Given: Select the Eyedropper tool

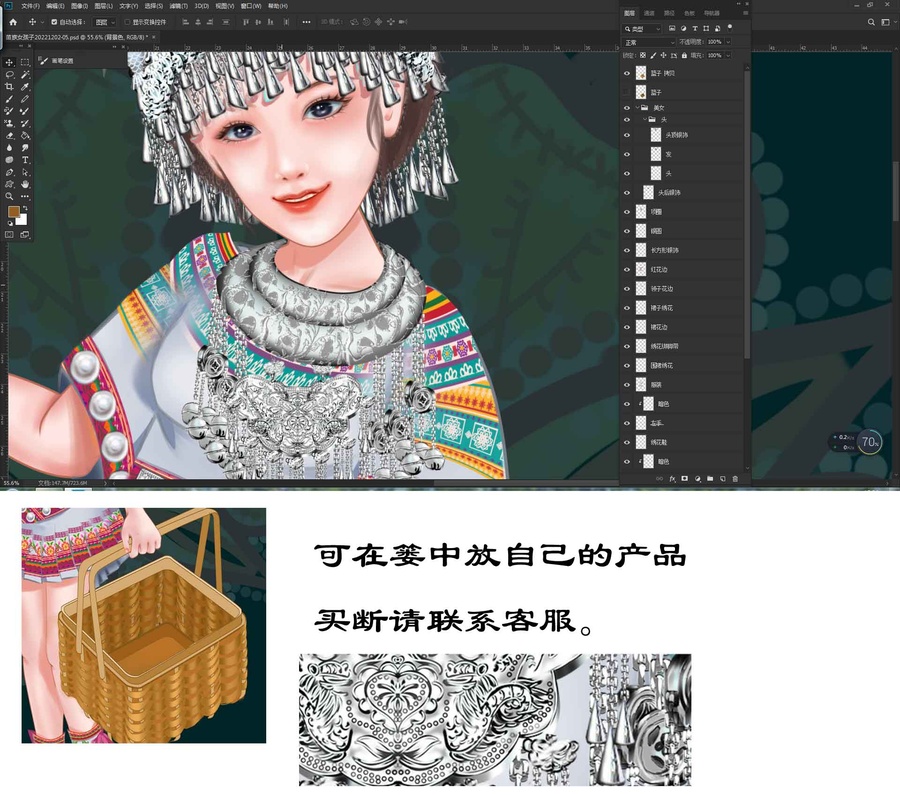Looking at the screenshot, I should [x=25, y=87].
